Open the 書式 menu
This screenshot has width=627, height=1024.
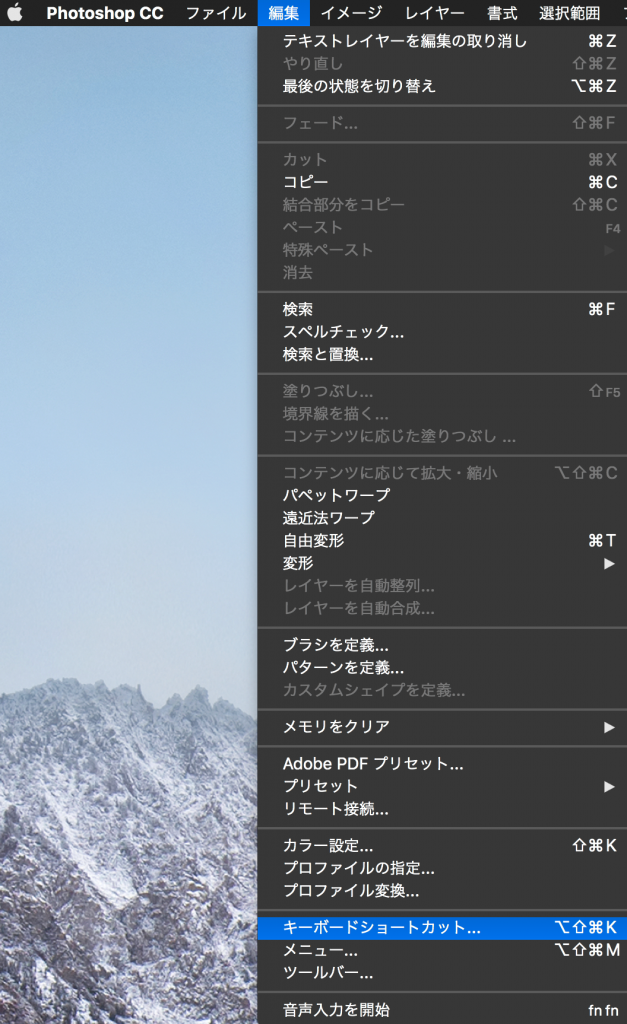pyautogui.click(x=502, y=13)
